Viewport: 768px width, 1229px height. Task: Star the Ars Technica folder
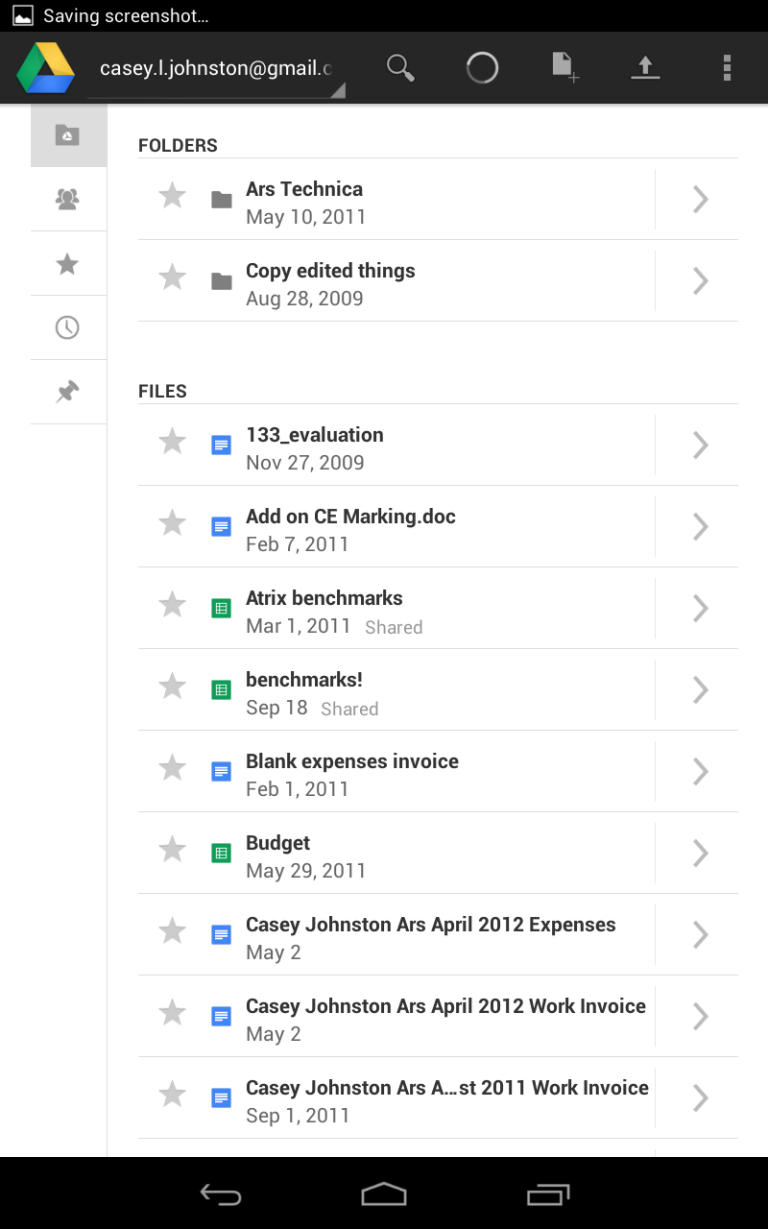point(171,198)
